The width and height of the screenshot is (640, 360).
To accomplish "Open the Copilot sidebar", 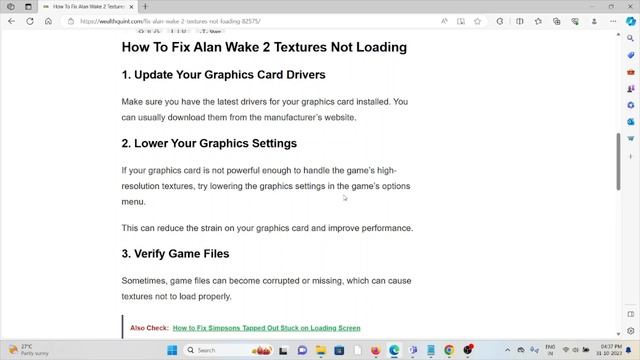I will [631, 21].
